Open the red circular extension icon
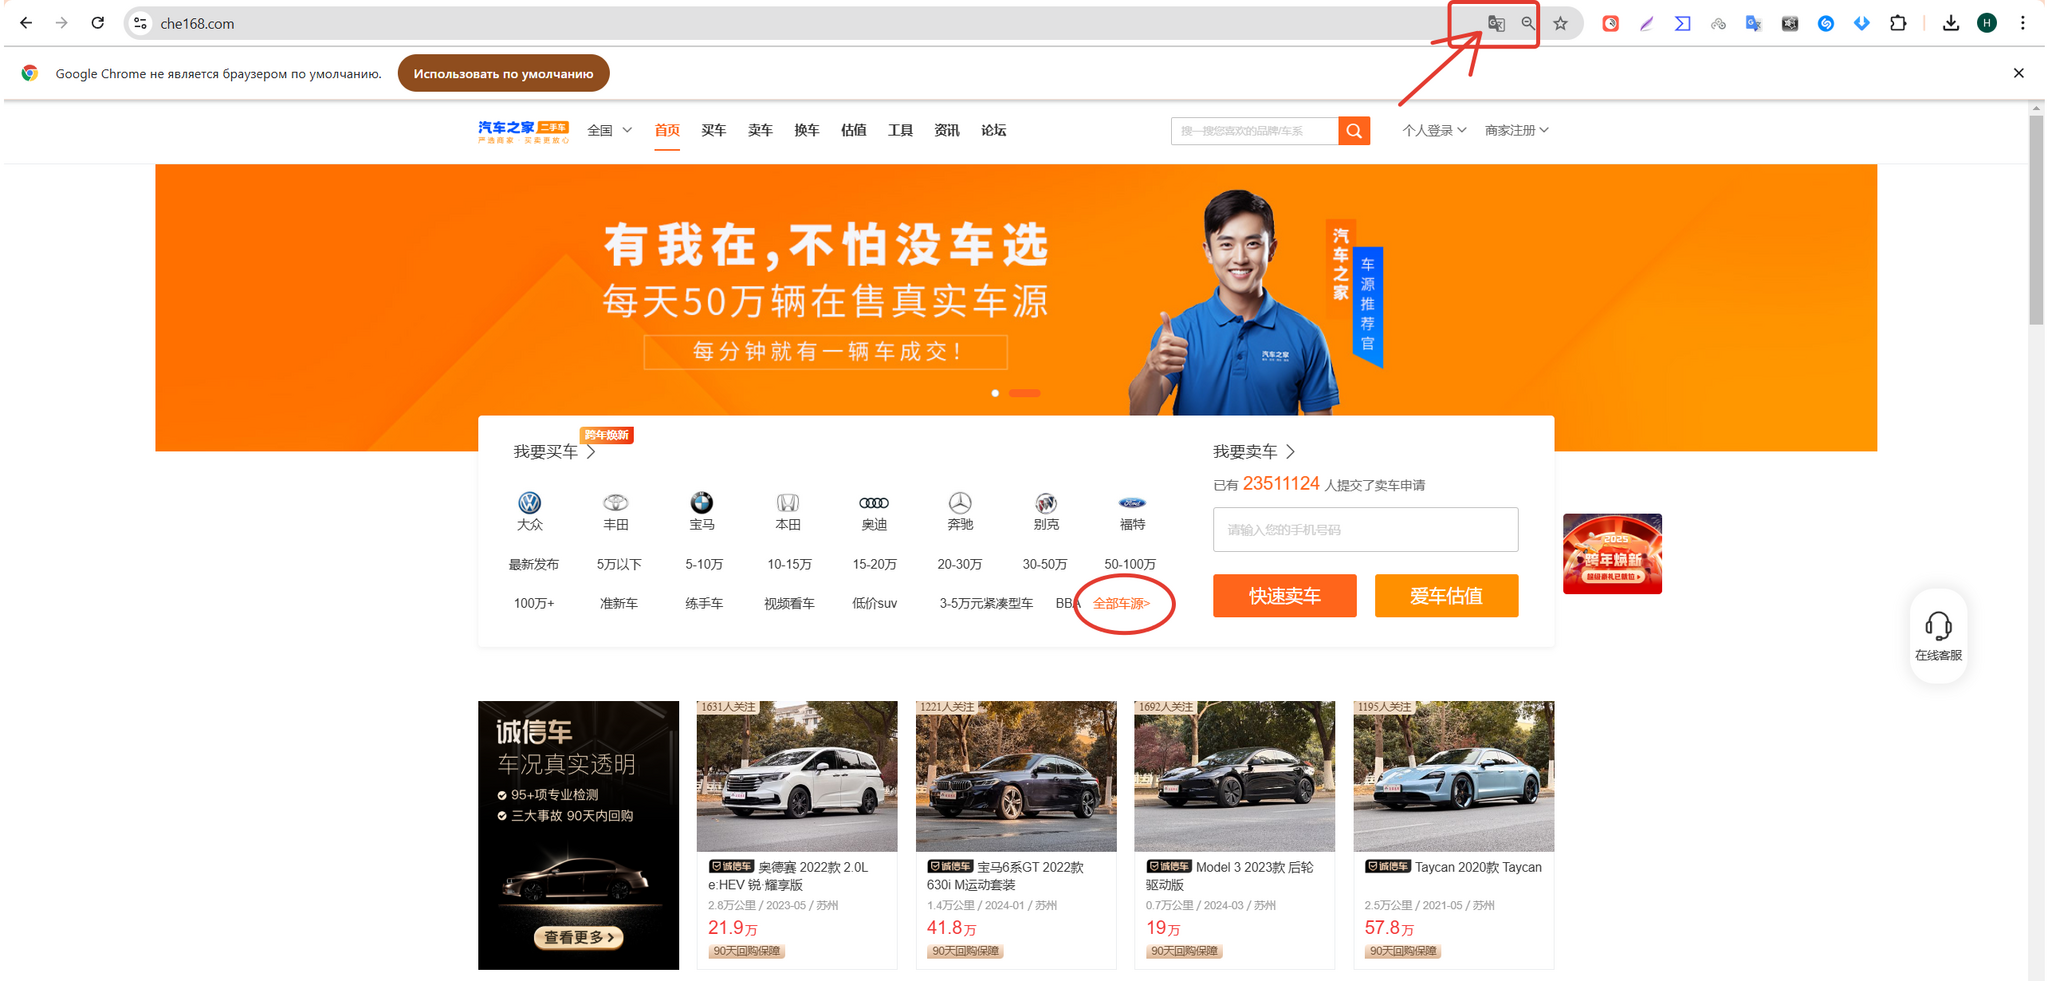 [x=1610, y=23]
